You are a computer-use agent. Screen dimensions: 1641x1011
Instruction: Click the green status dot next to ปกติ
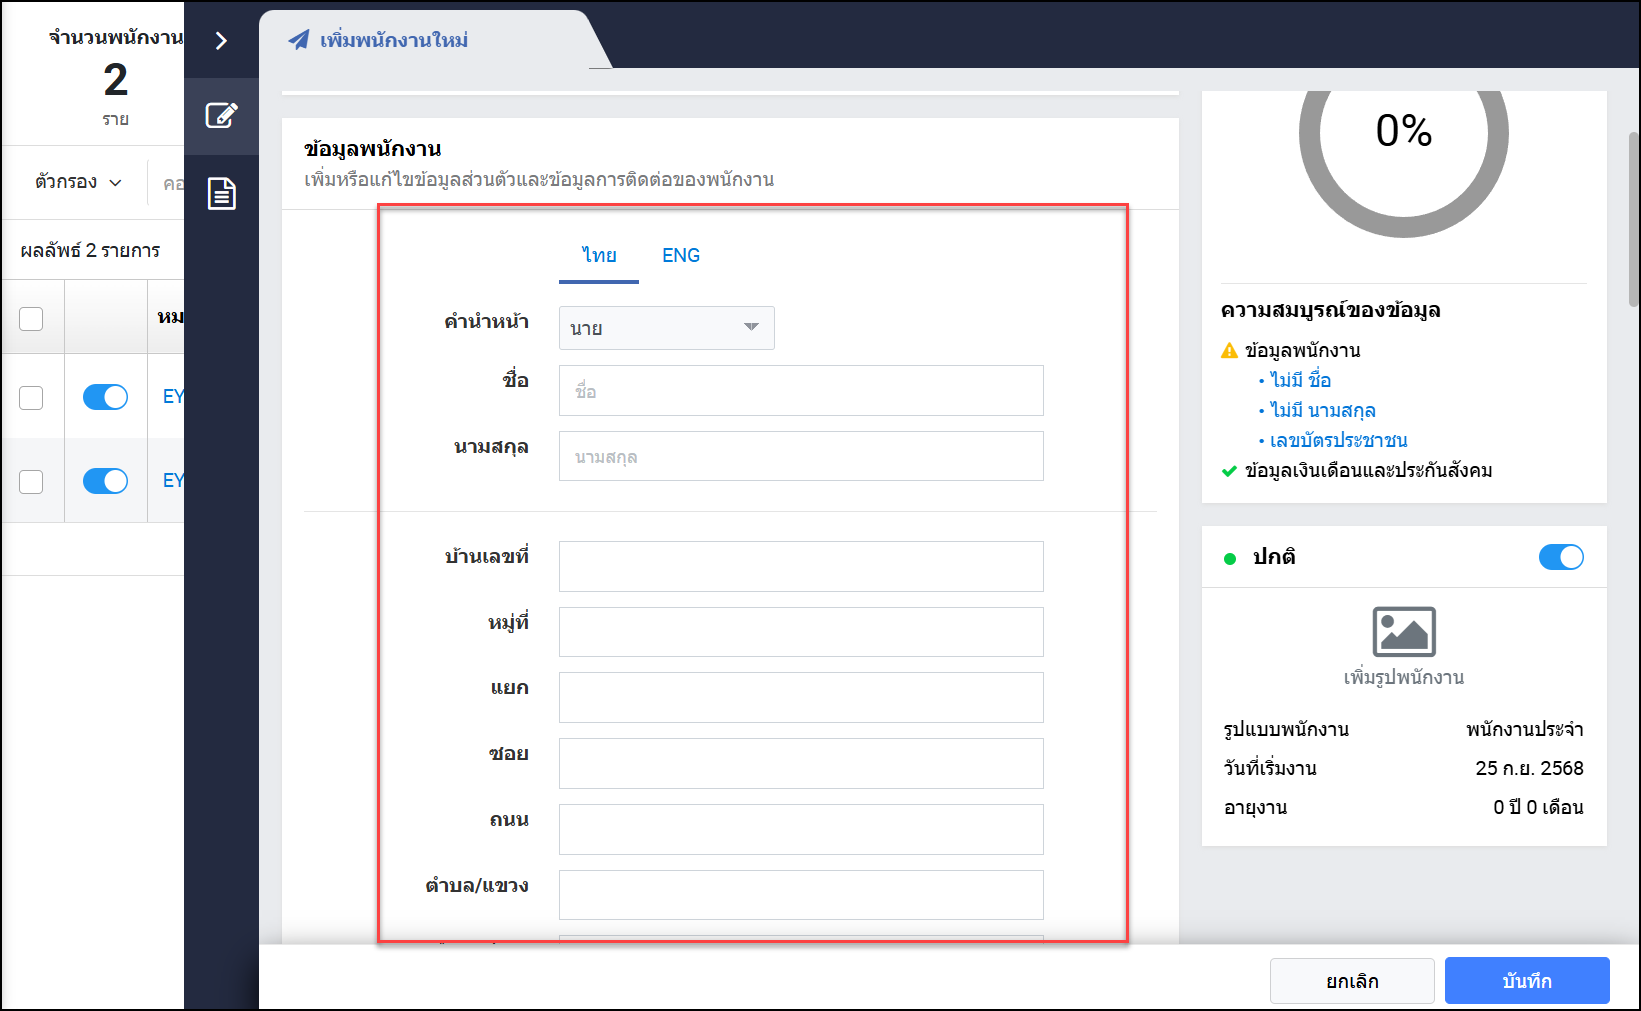coord(1229,558)
